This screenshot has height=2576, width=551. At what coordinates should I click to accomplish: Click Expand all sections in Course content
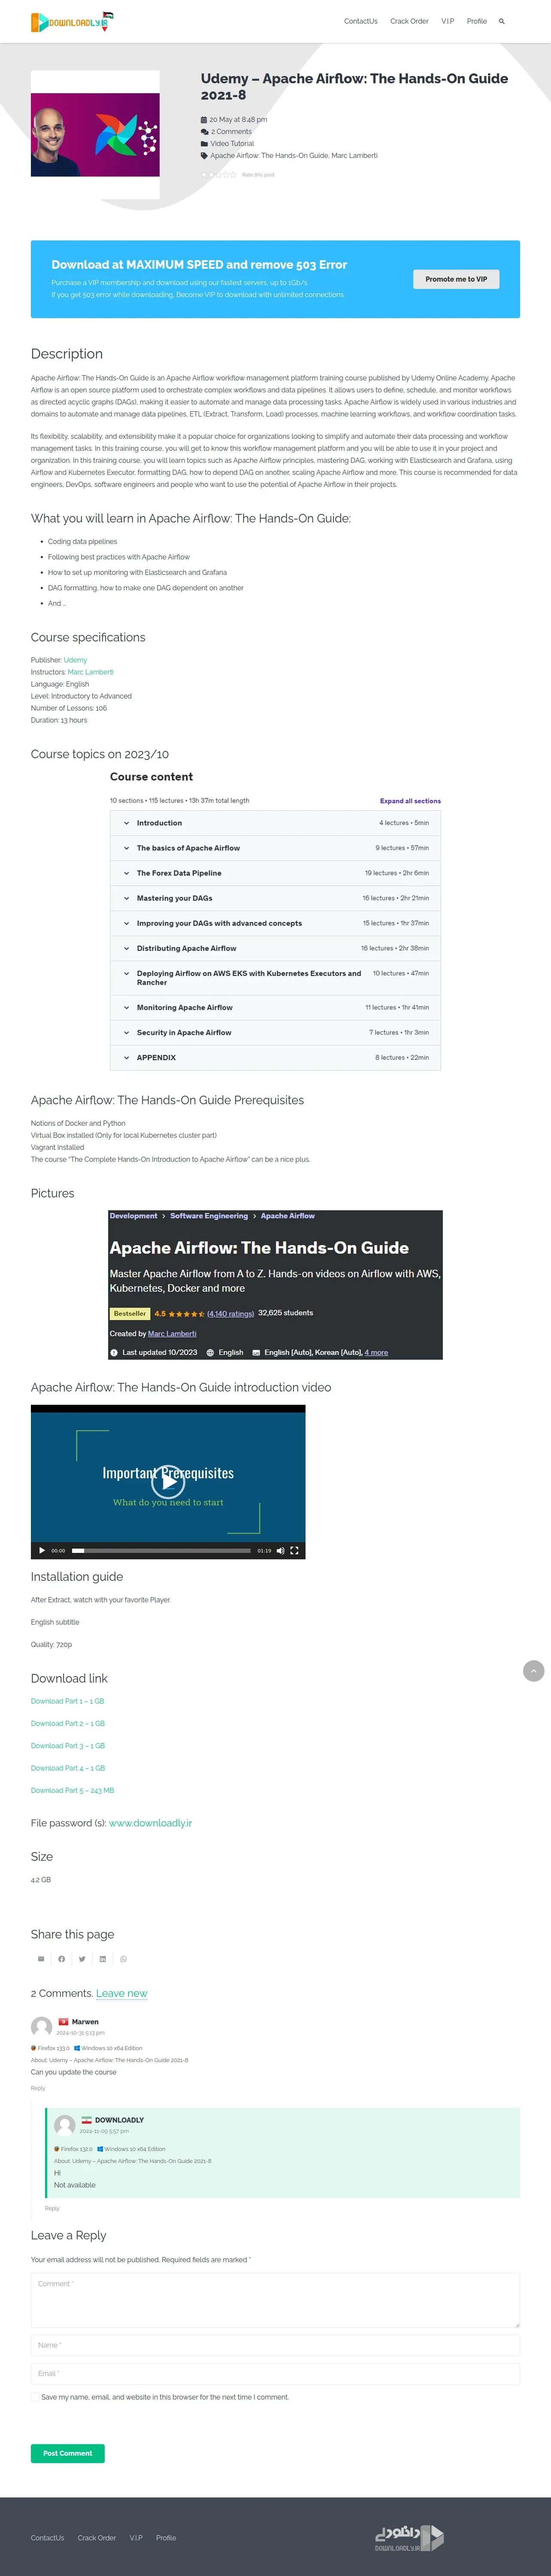[x=410, y=801]
